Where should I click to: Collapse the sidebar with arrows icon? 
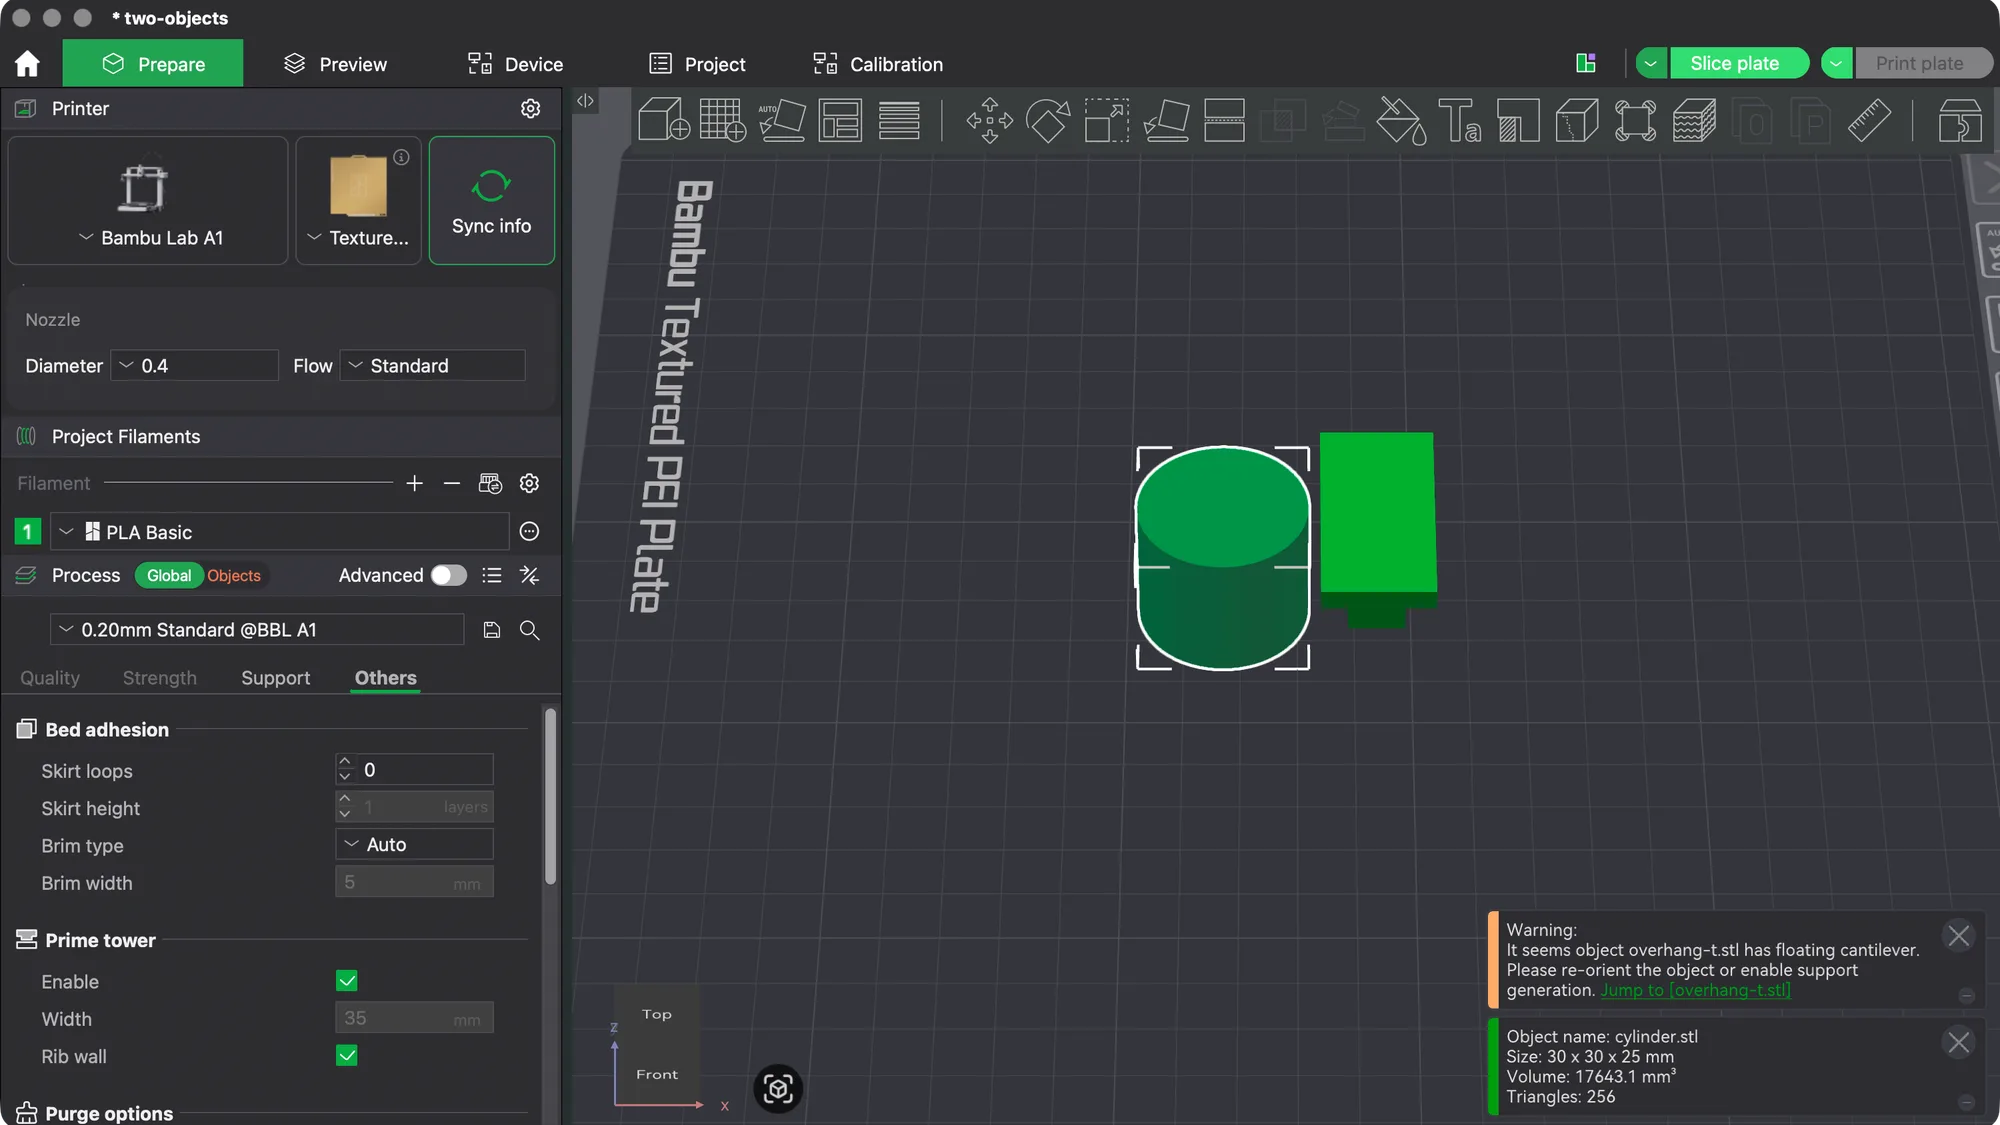(x=585, y=100)
